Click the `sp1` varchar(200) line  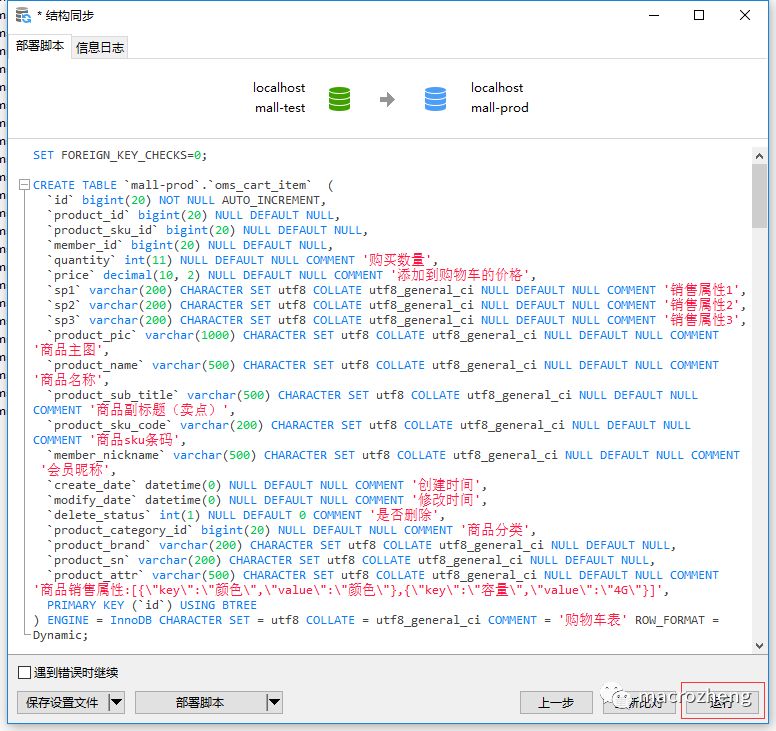396,291
